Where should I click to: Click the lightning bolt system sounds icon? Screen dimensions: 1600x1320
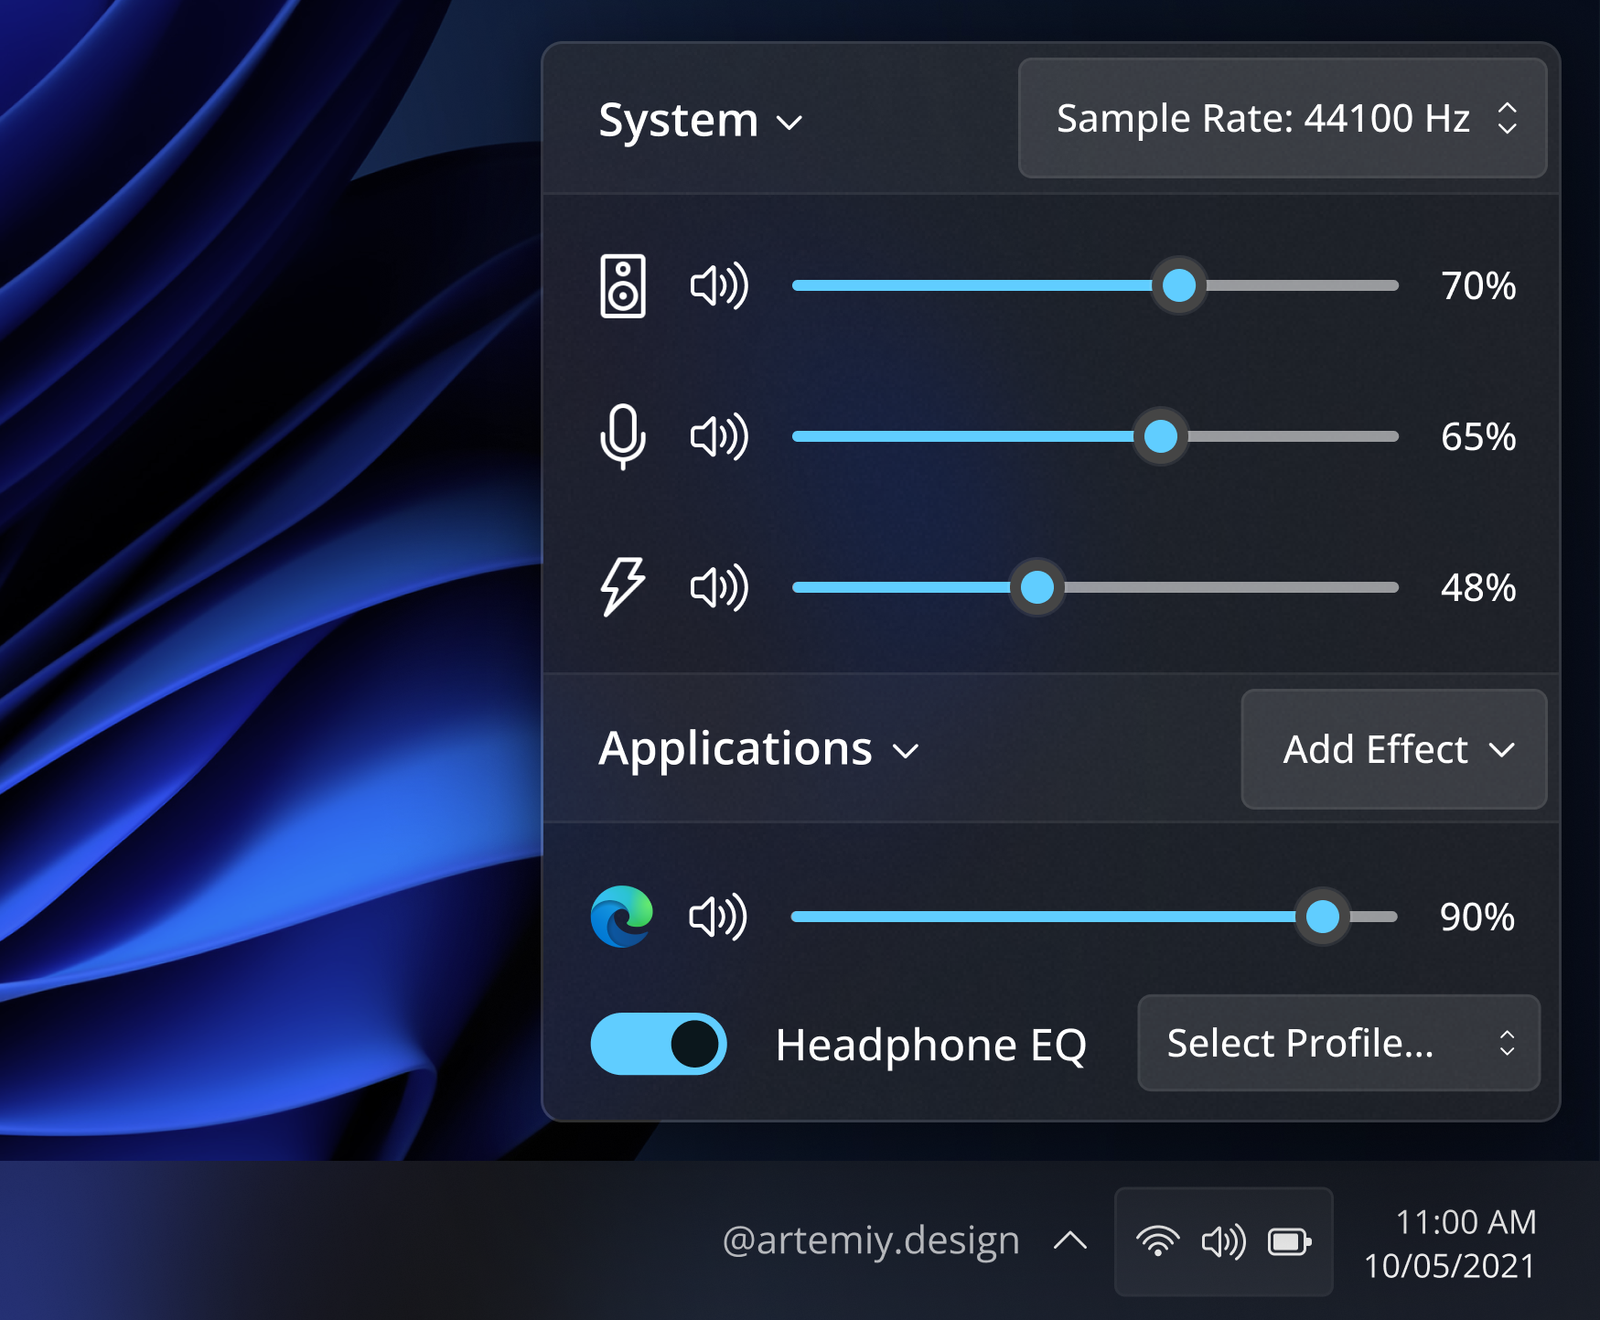pos(622,587)
